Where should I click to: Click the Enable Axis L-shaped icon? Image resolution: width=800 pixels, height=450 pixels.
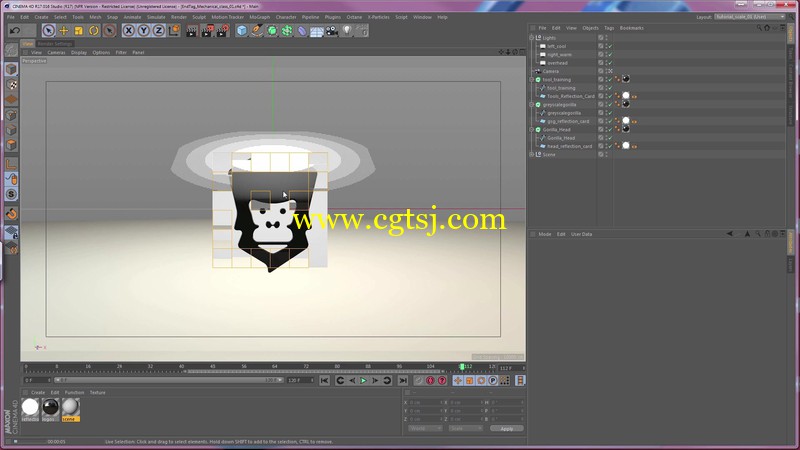pyautogui.click(x=11, y=164)
